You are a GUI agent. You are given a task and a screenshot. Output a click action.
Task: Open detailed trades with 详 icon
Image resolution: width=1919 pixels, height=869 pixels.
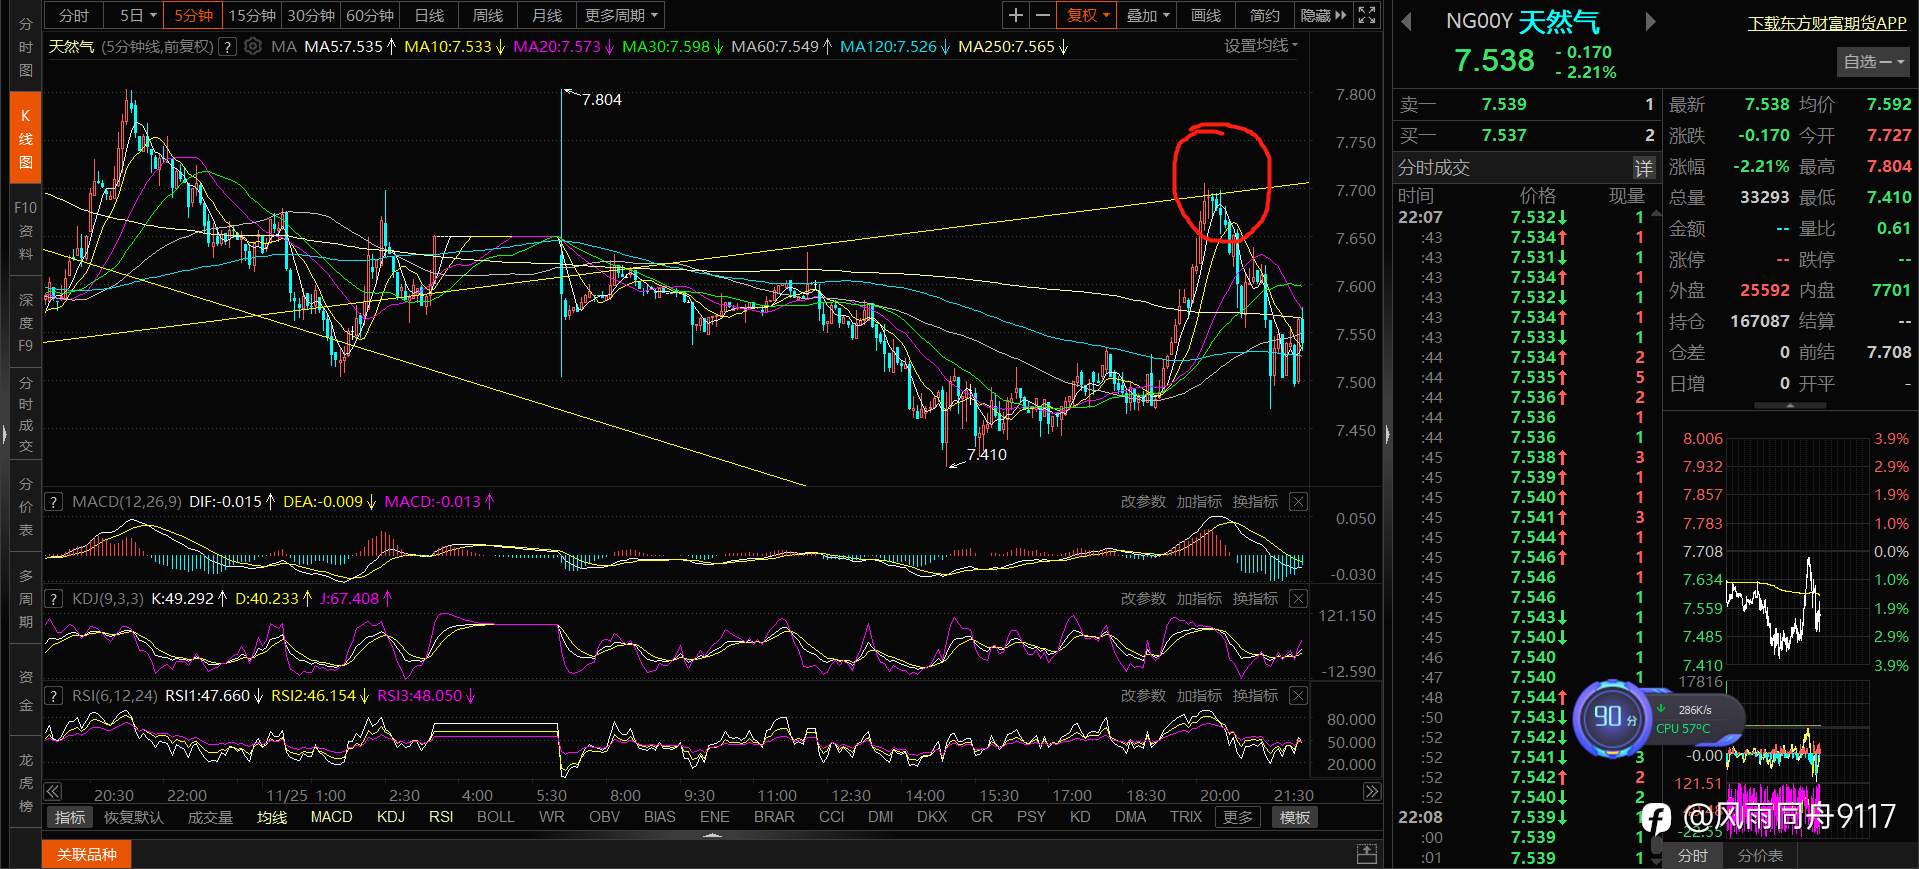coord(1644,168)
